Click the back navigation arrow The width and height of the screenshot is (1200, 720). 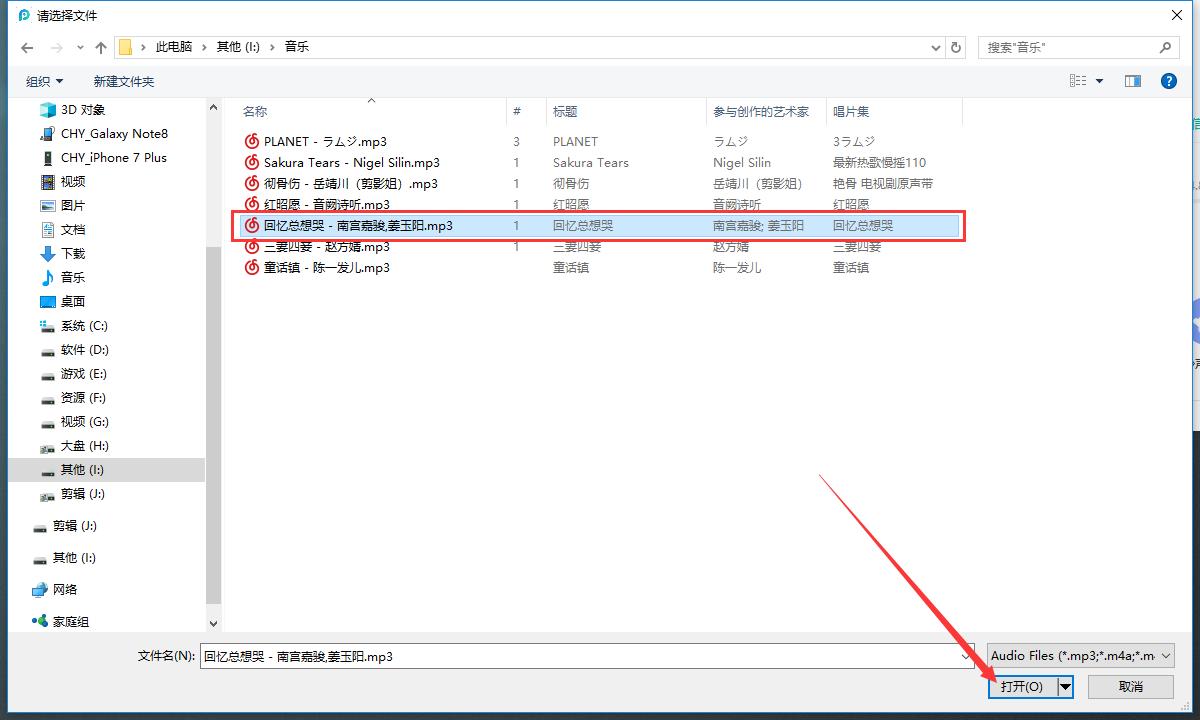(26, 46)
